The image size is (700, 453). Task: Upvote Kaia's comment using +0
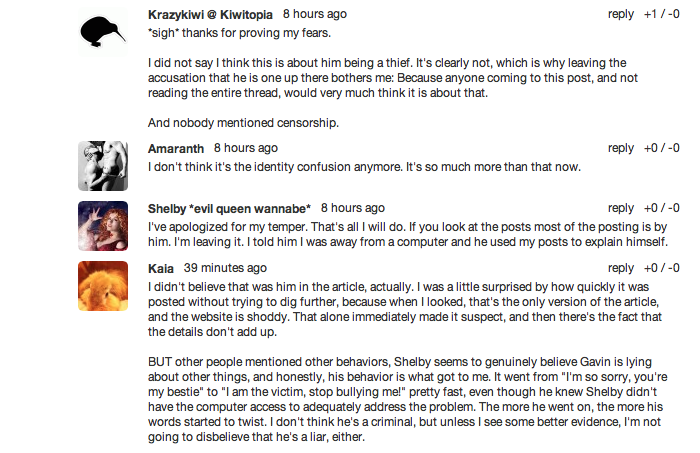[x=652, y=268]
